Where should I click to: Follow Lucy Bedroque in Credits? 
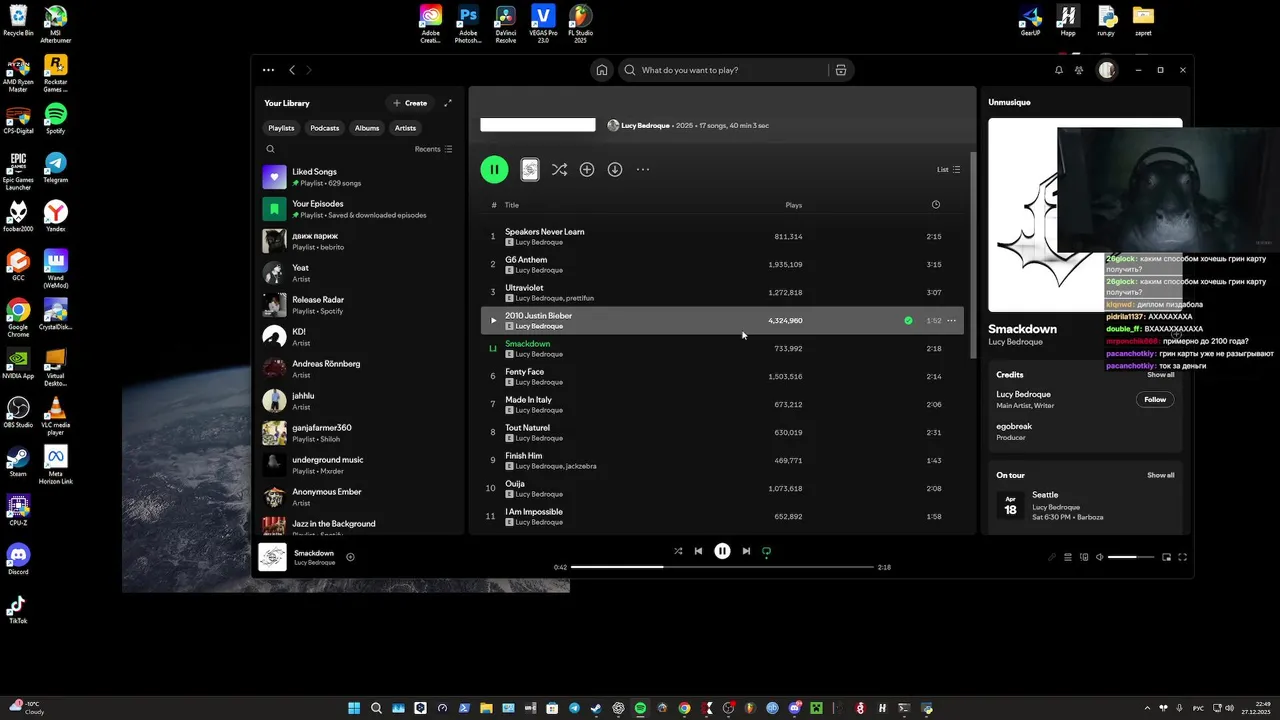pos(1155,399)
